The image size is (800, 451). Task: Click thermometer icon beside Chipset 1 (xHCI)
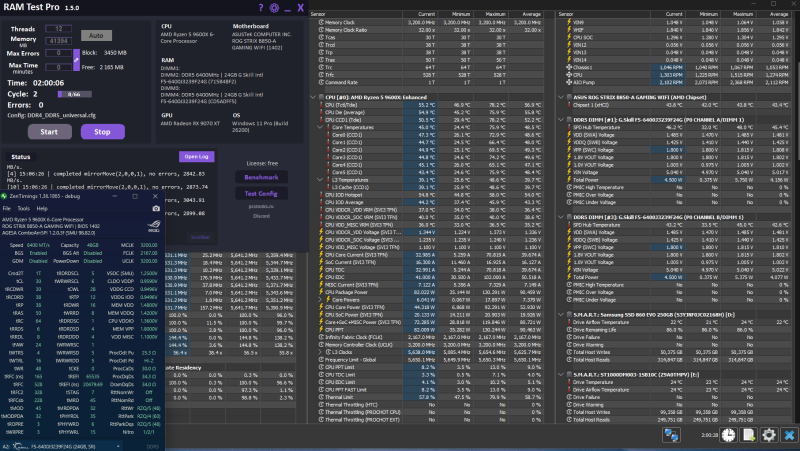point(569,105)
